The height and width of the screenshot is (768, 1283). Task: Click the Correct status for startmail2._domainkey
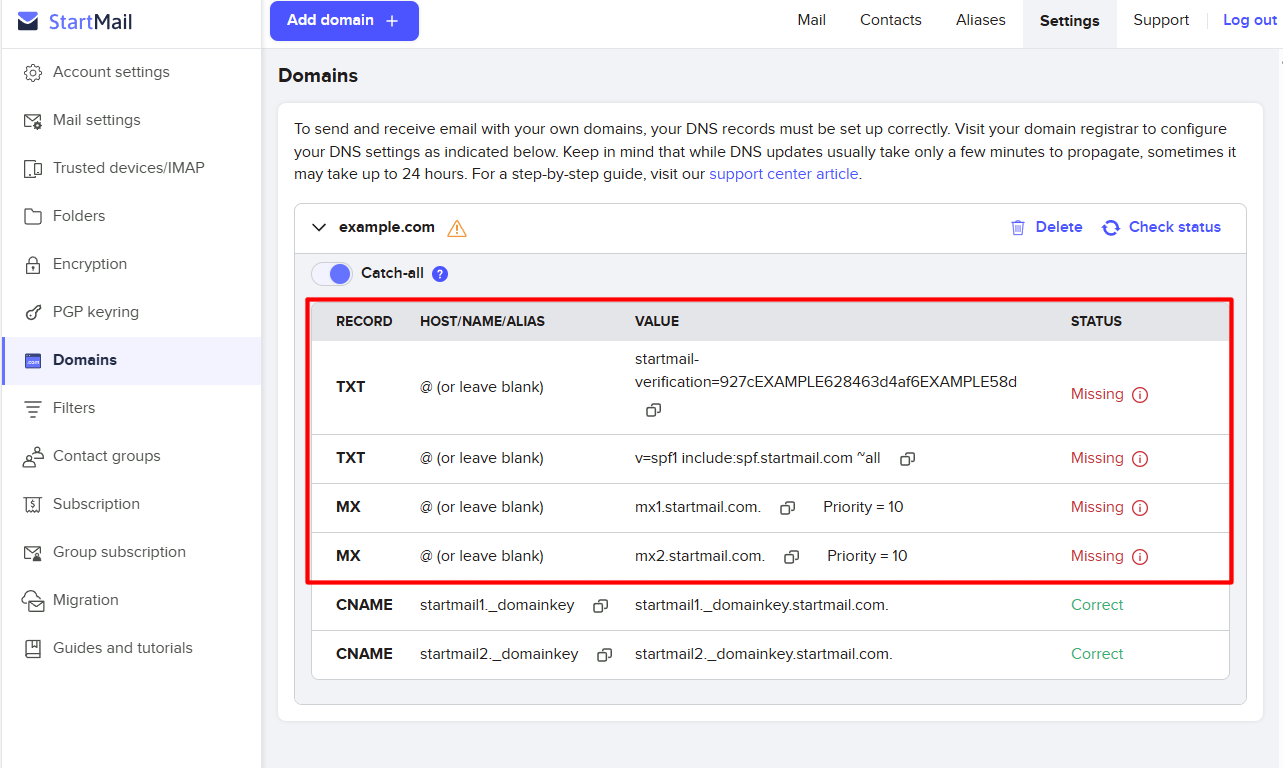[1097, 654]
